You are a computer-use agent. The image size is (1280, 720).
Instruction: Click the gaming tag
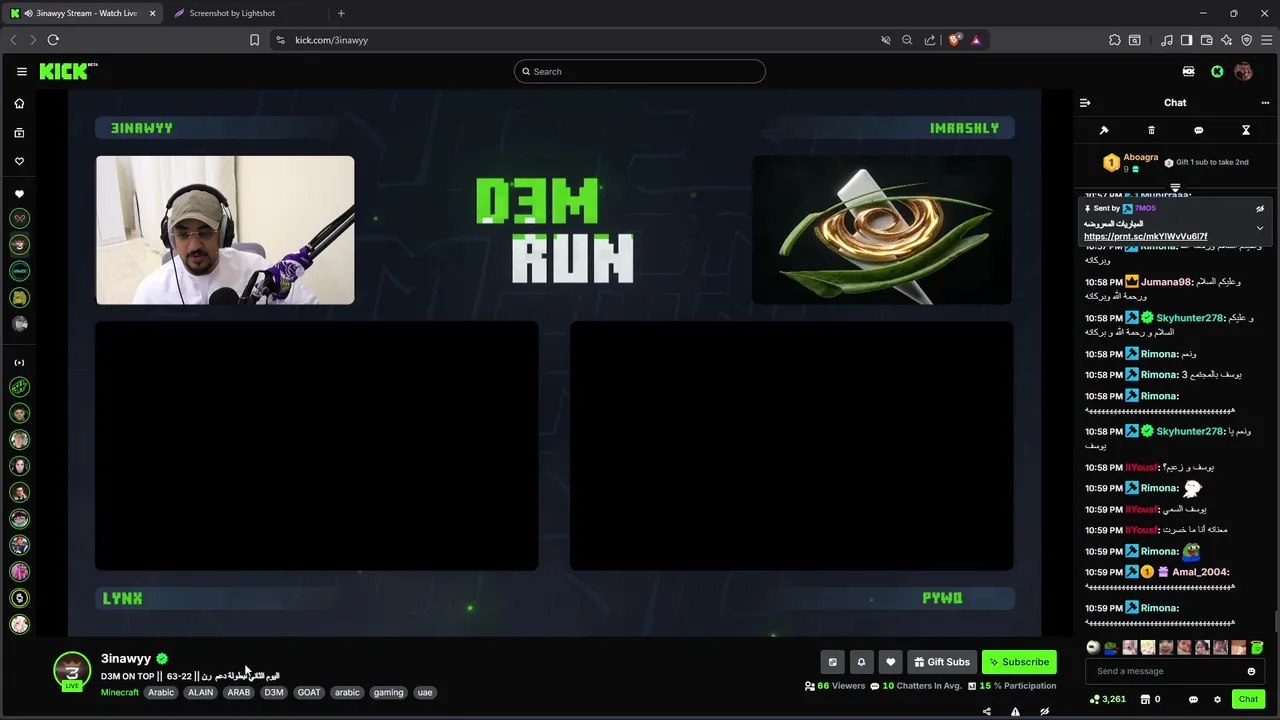click(x=388, y=692)
